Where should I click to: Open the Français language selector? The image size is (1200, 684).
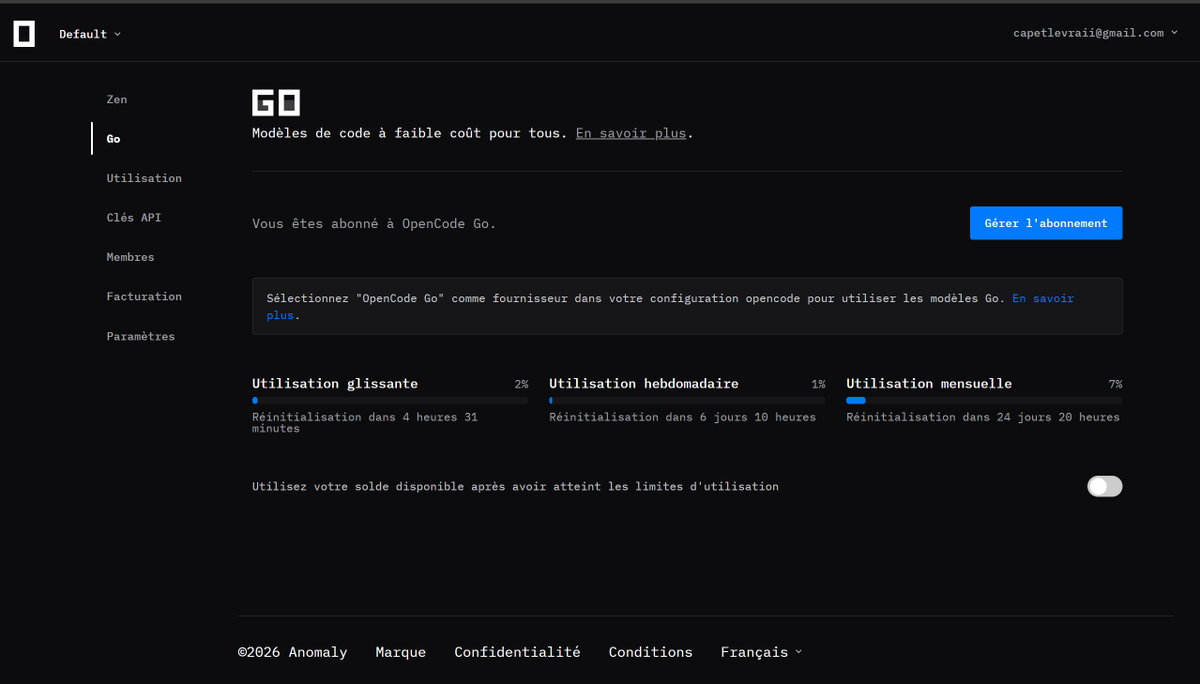coord(761,652)
